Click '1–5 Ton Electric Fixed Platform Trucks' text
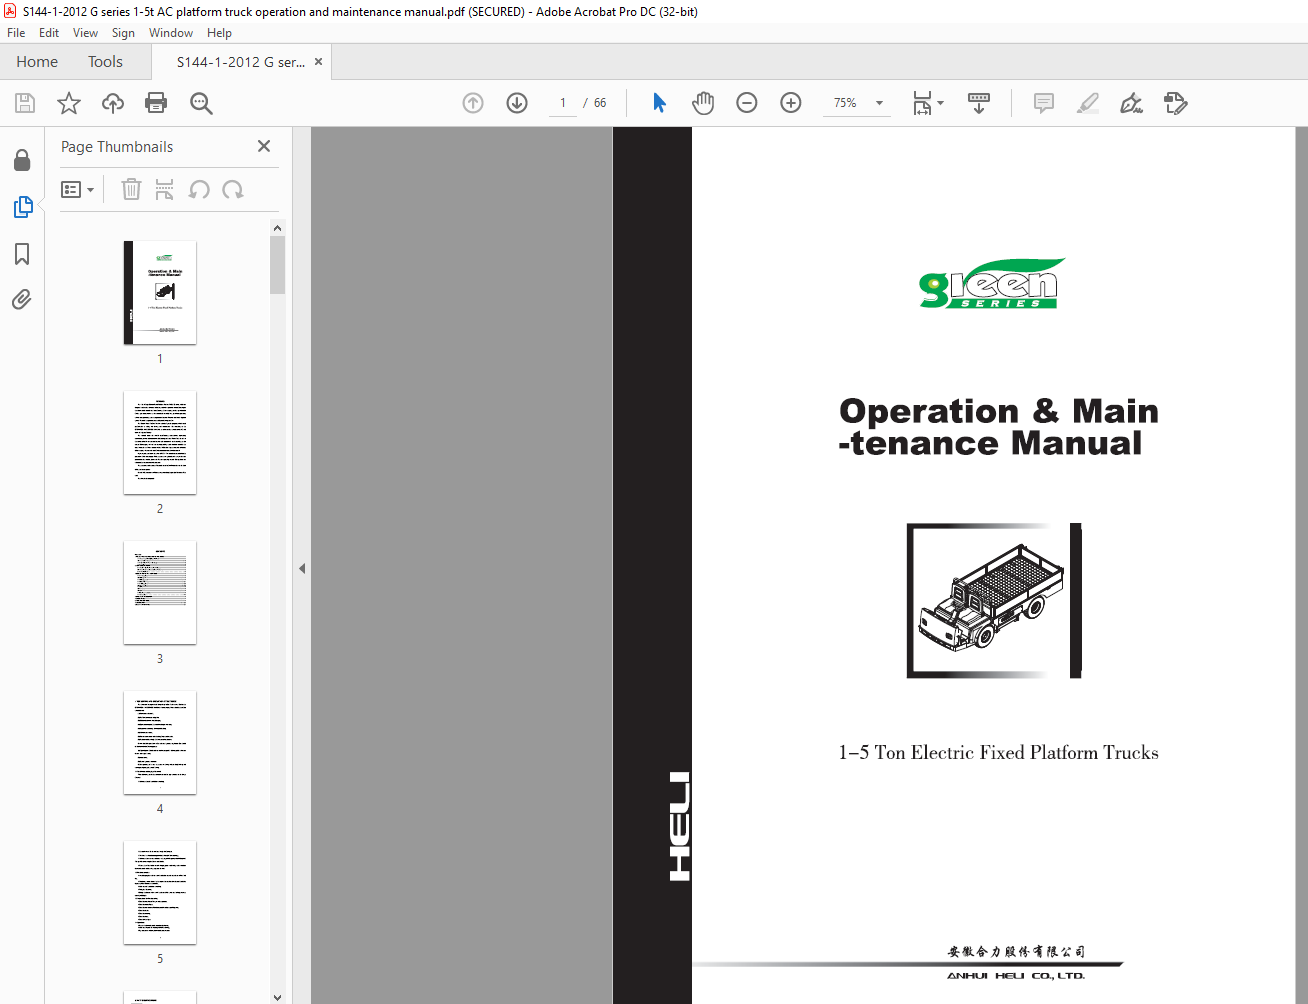Viewport: 1308px width, 1004px height. point(998,753)
